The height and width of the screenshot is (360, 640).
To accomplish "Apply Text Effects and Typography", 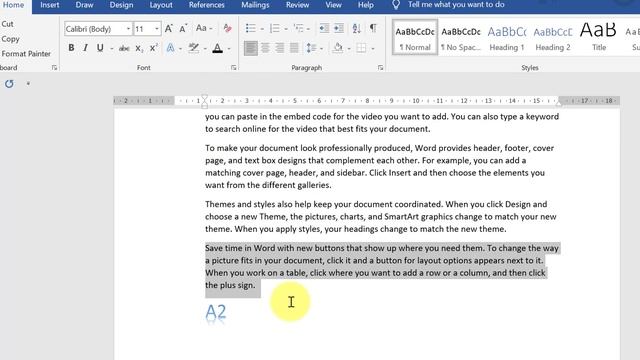I will coord(170,48).
